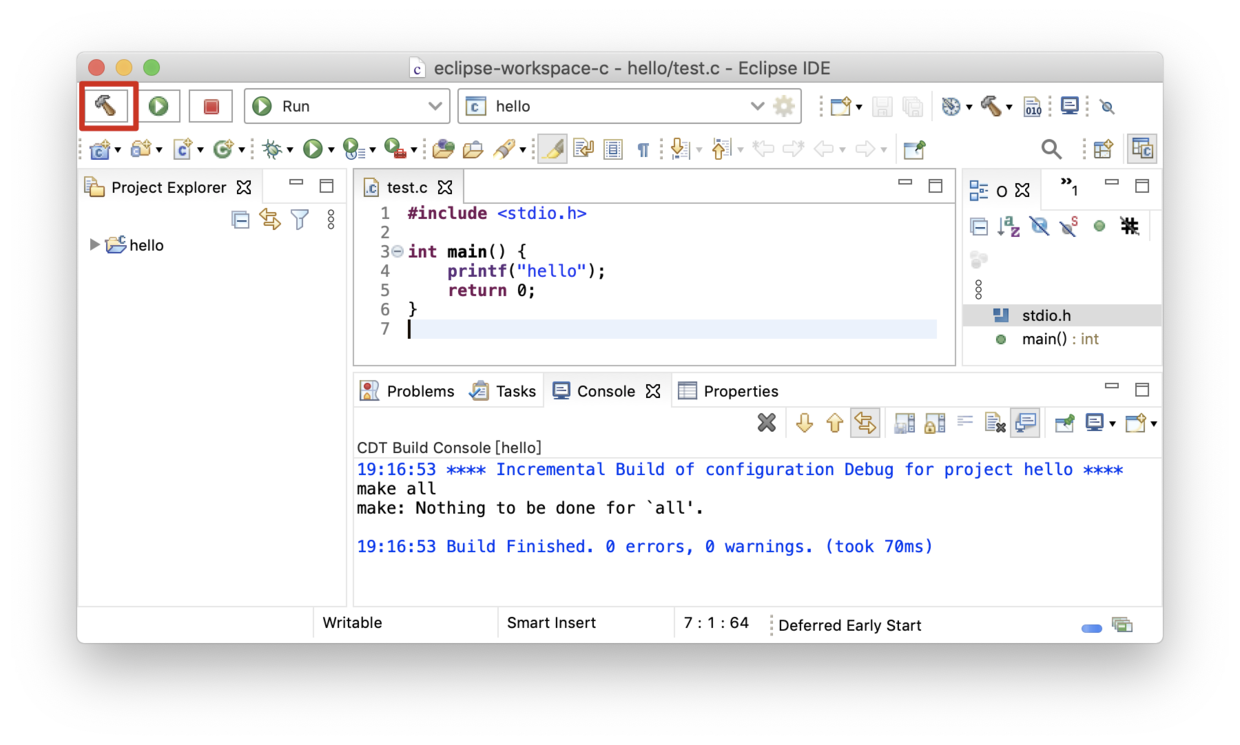This screenshot has height=745, width=1240.
Task: Open the Progress view icon in status bar
Action: pos(1122,625)
